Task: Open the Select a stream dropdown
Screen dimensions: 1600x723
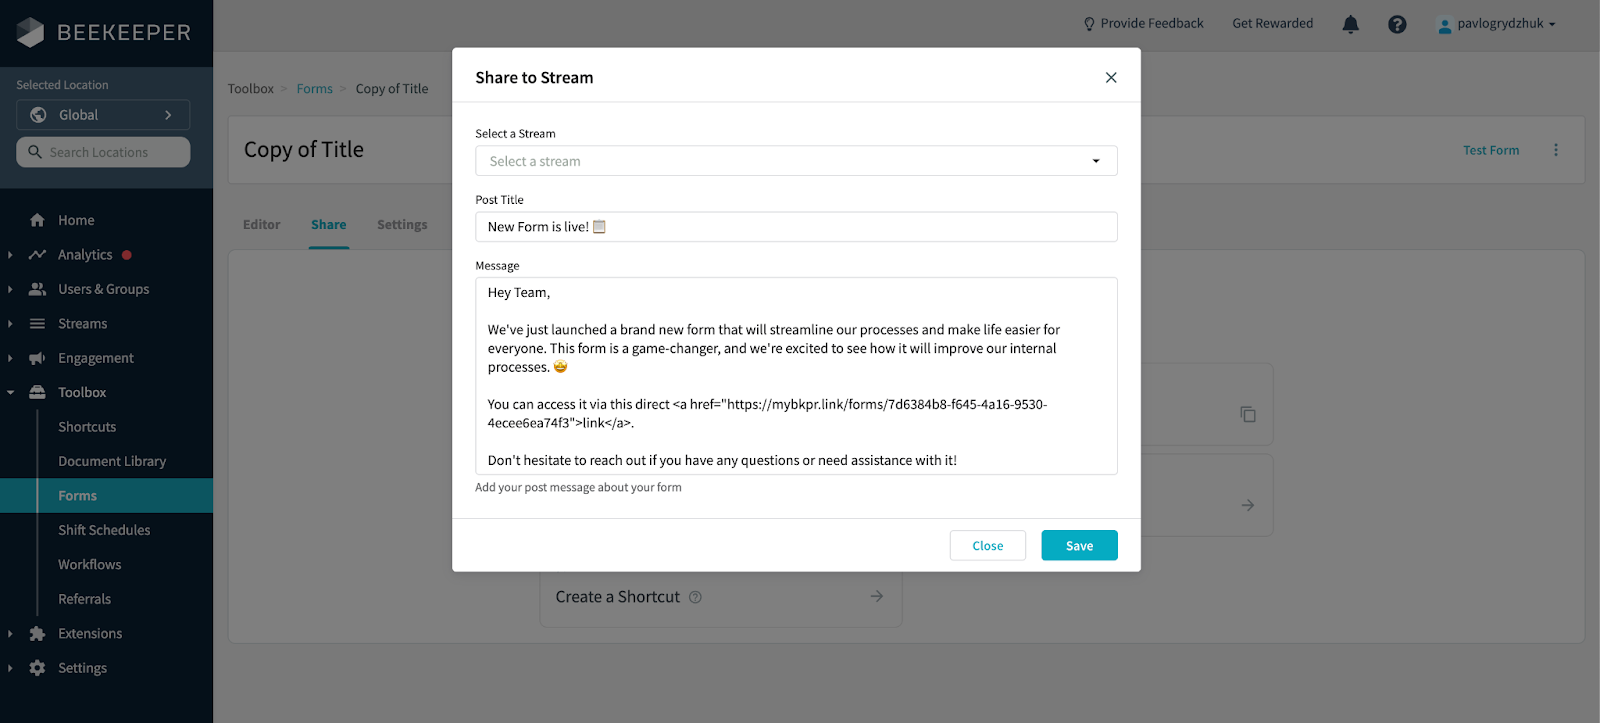Action: click(796, 161)
